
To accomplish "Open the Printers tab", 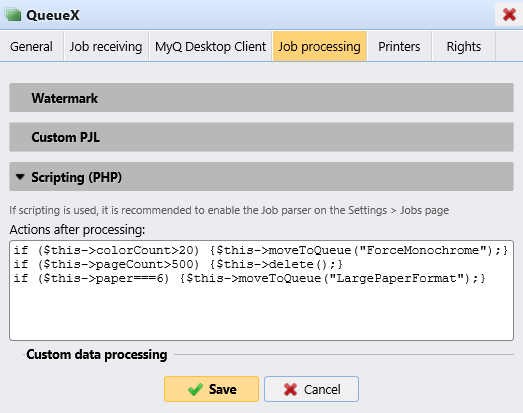I will coord(399,46).
